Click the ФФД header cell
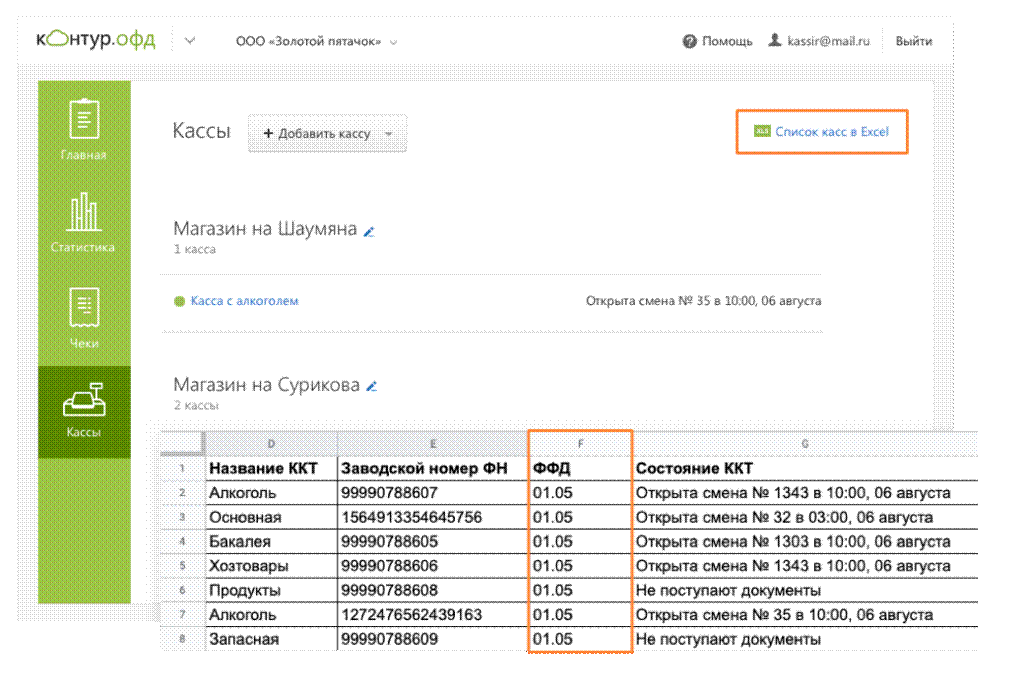1024x689 pixels. pyautogui.click(x=580, y=468)
